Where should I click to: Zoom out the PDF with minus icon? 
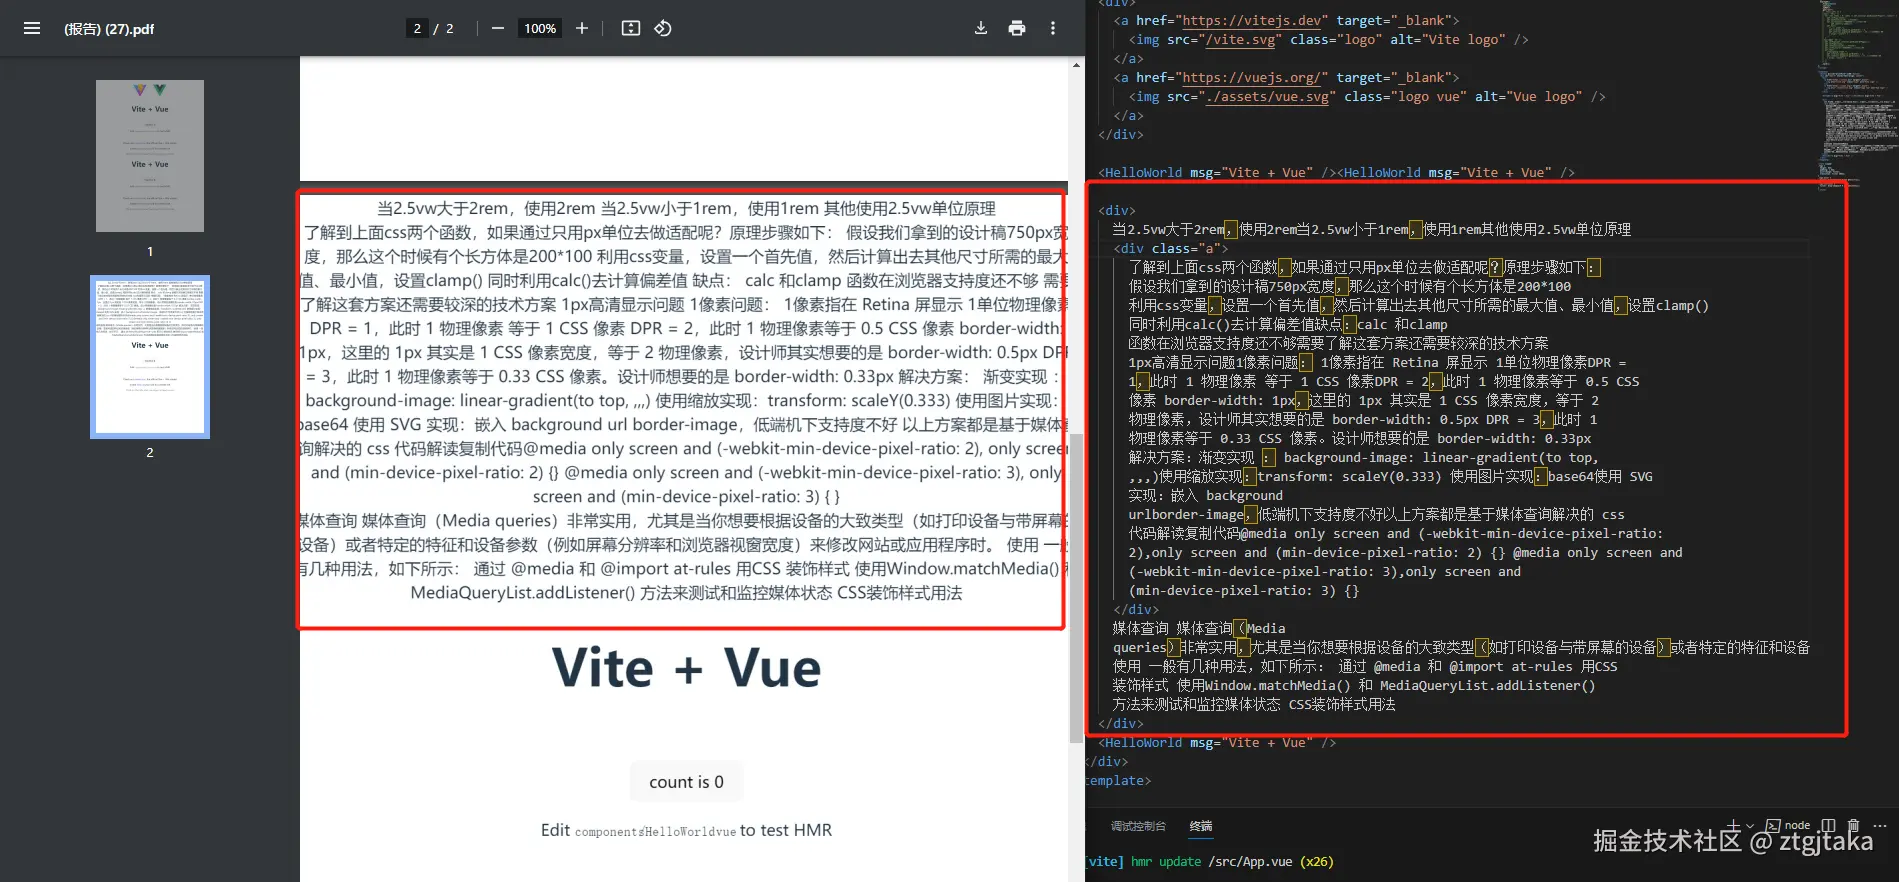pos(497,28)
